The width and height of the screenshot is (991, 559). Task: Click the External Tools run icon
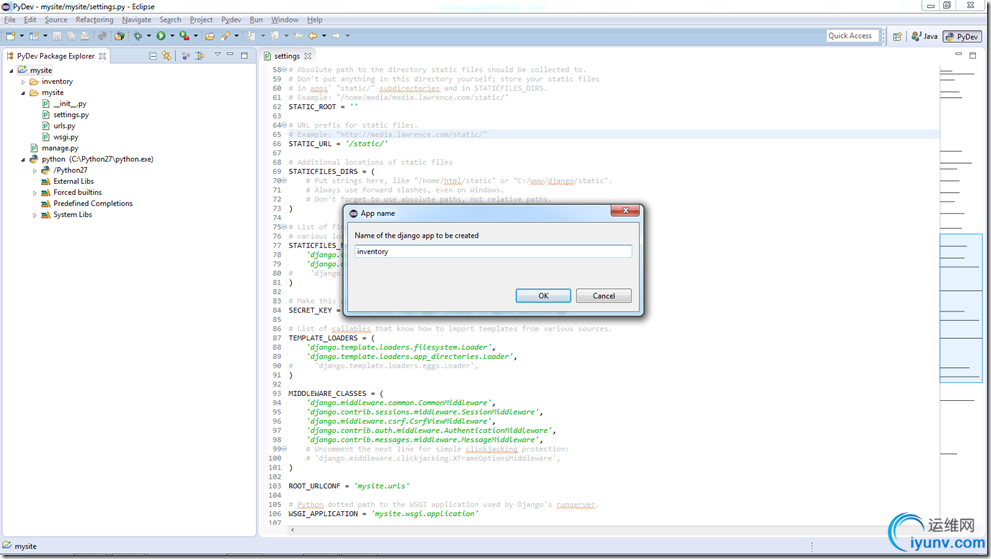coord(184,36)
